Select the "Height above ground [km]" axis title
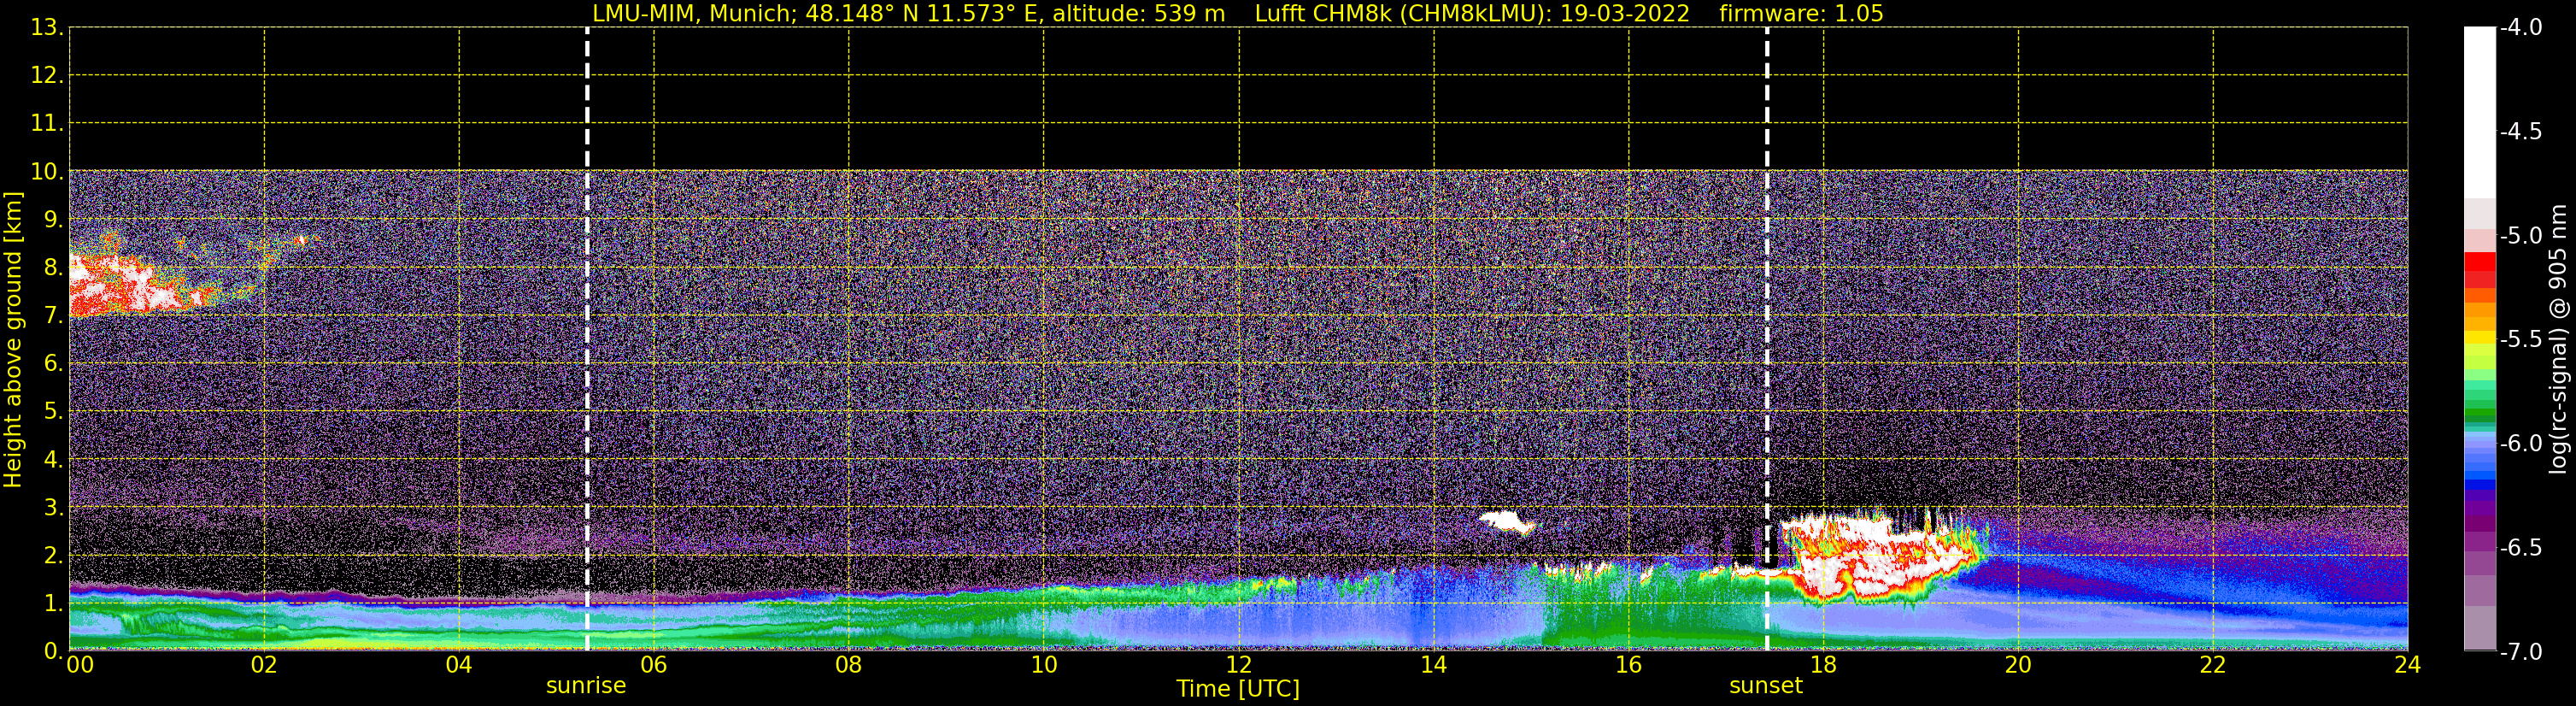 [x=13, y=340]
